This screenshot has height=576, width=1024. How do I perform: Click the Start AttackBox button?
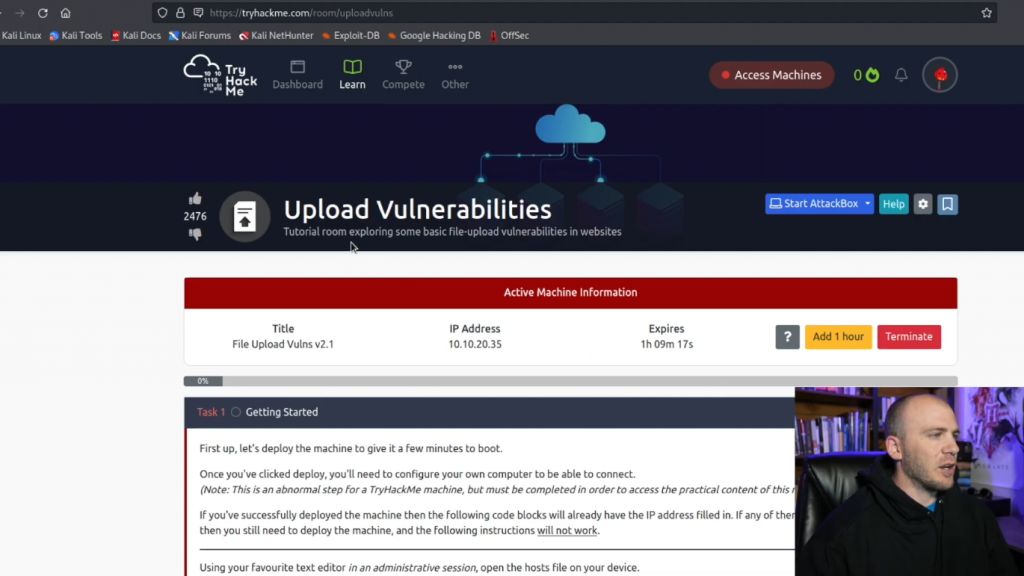[x=813, y=204]
